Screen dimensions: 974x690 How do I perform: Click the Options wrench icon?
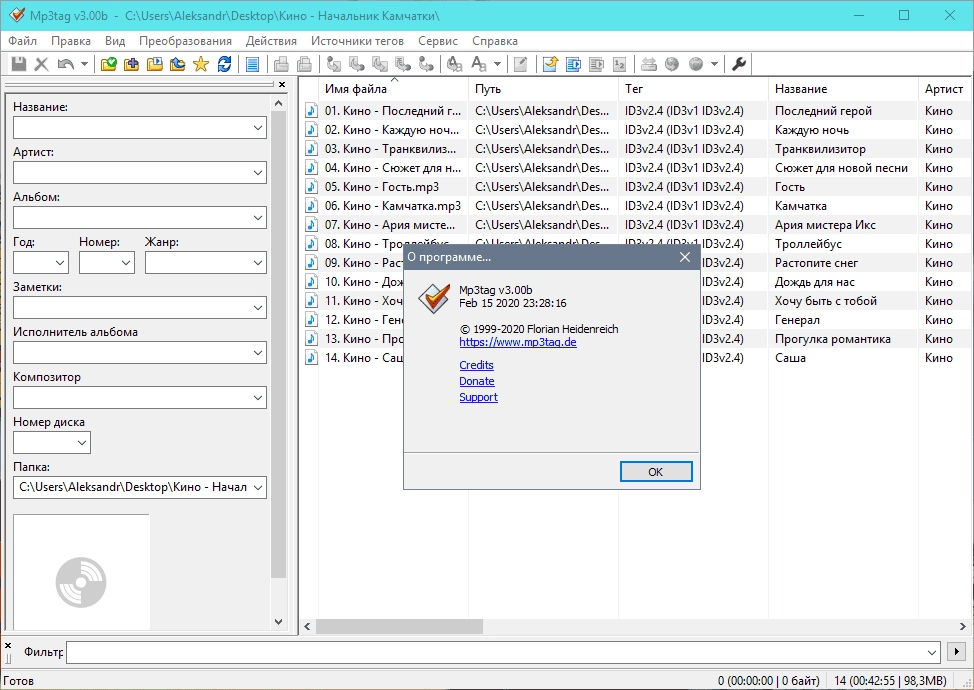[739, 64]
